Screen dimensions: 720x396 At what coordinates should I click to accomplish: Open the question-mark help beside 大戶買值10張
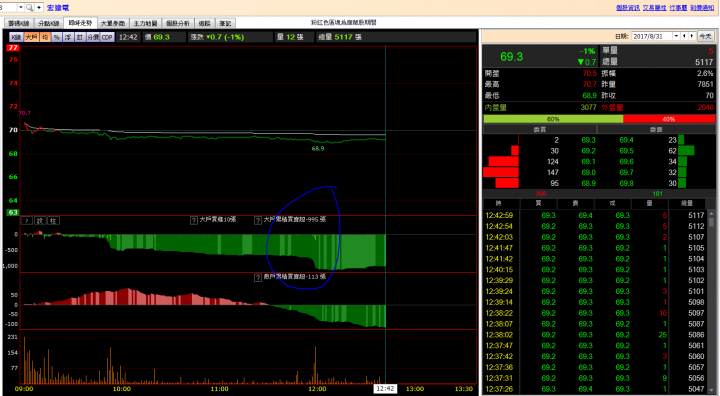point(194,220)
